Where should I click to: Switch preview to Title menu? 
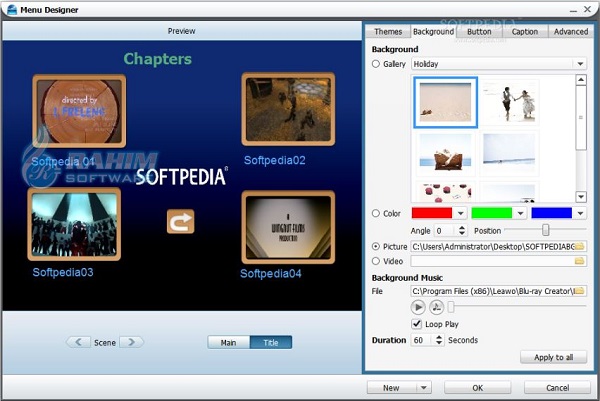pos(271,342)
